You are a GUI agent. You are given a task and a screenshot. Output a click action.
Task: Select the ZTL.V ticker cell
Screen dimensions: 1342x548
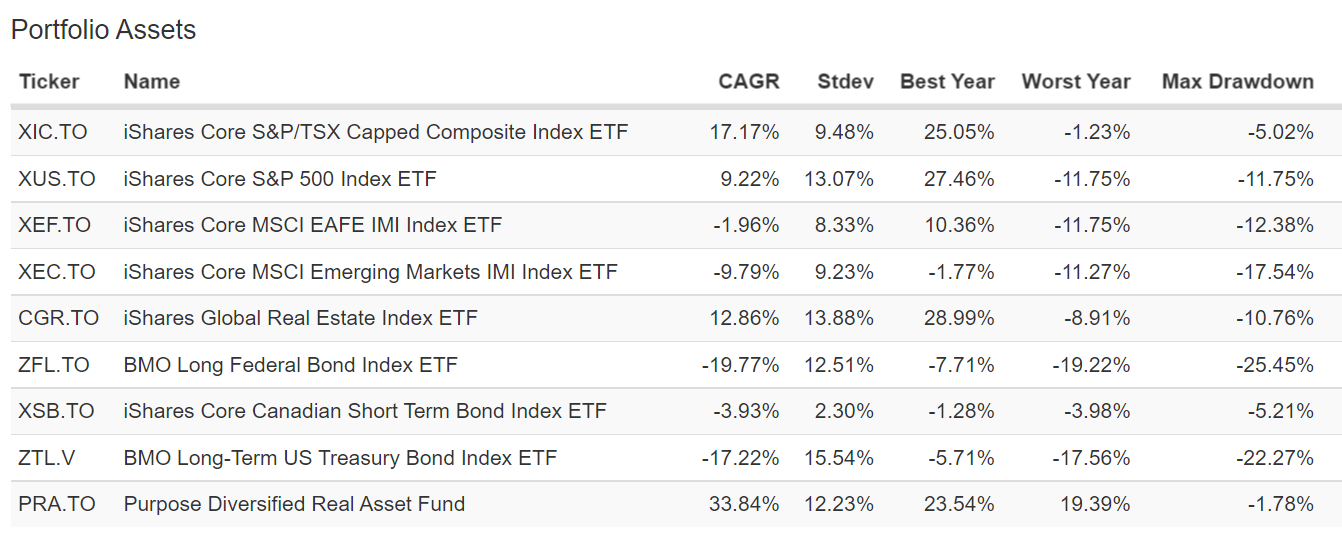click(47, 458)
